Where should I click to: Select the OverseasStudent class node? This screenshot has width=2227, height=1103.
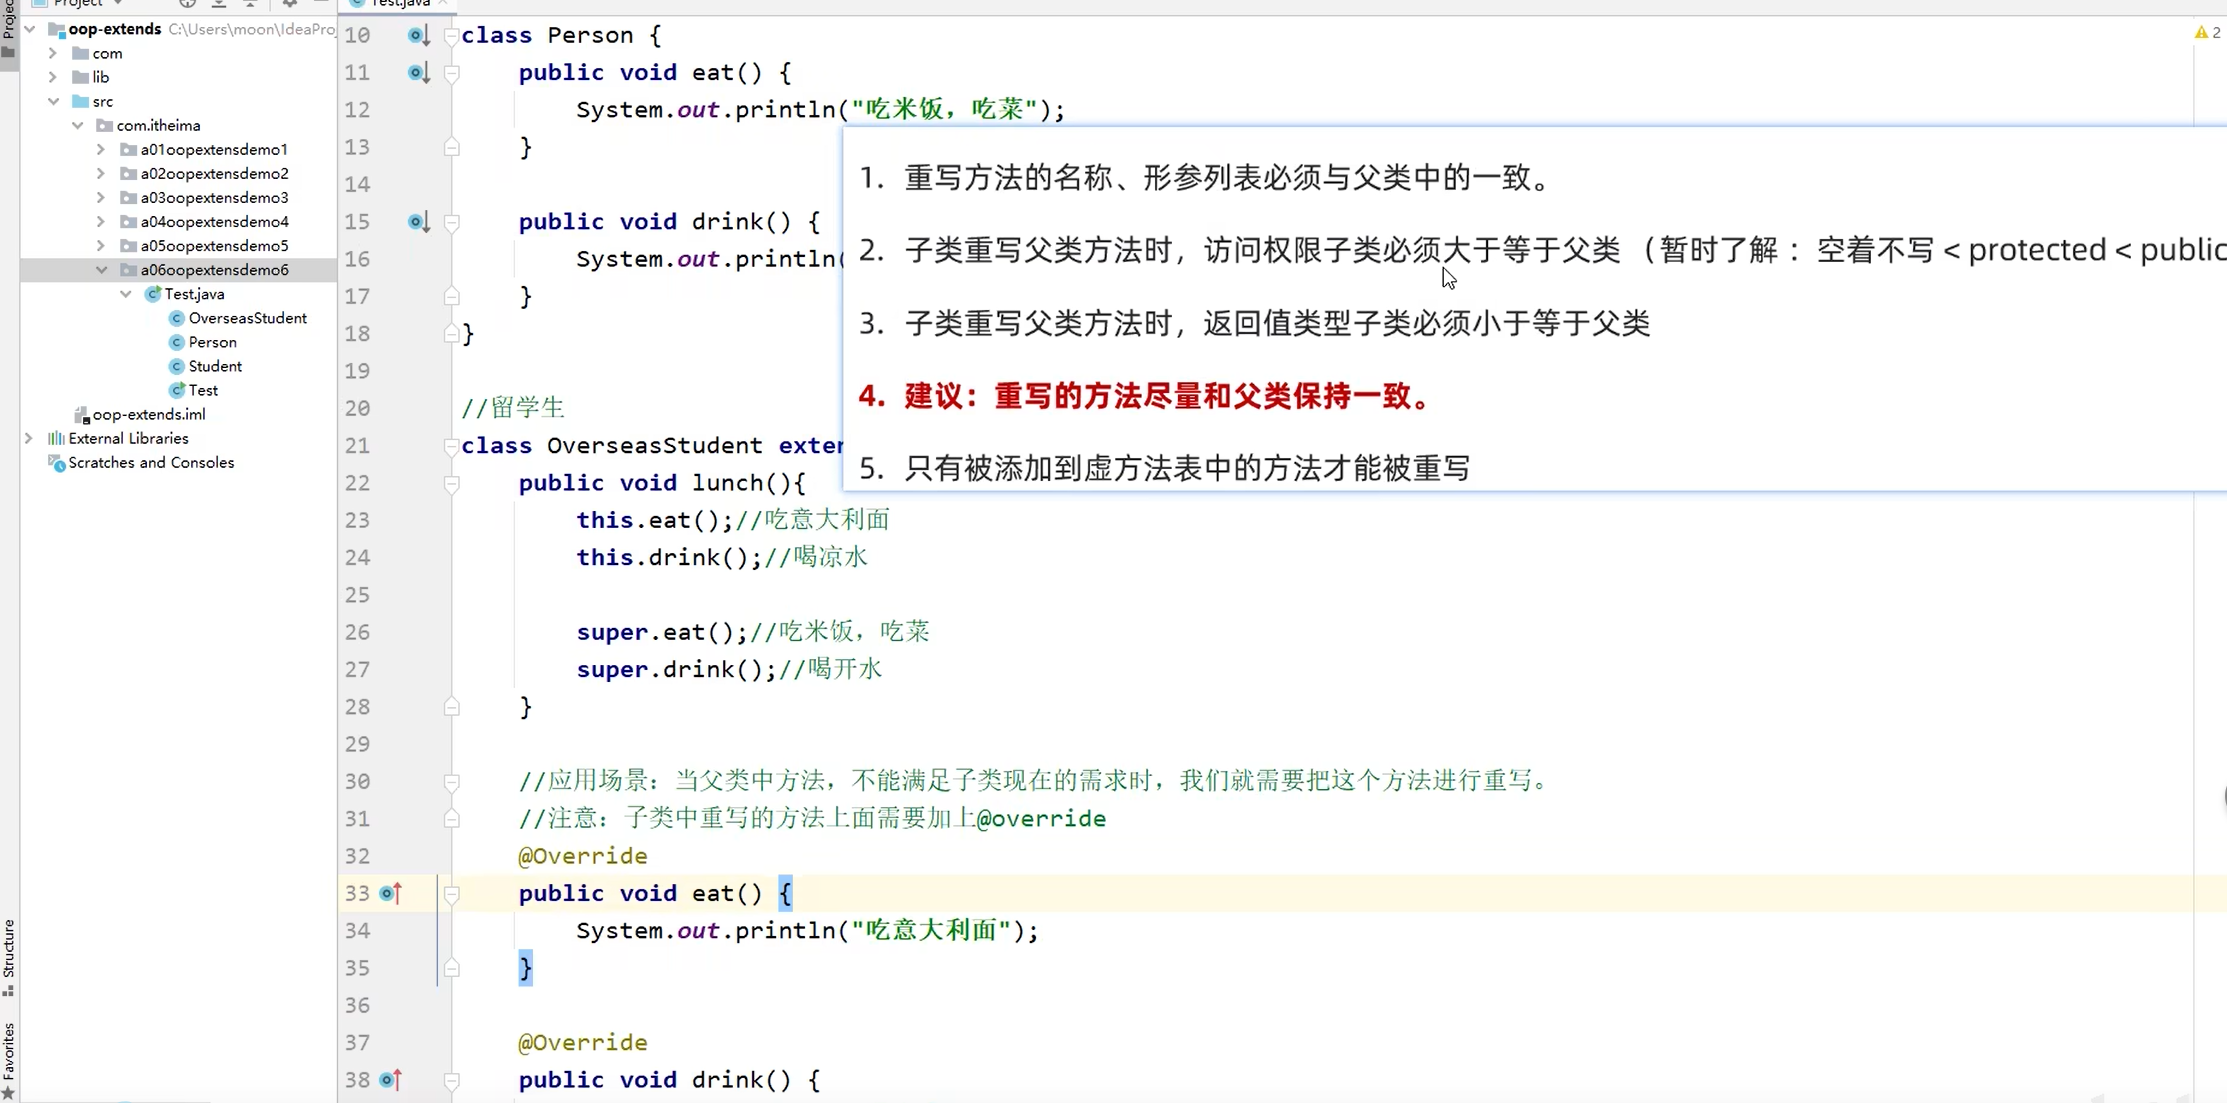247,318
